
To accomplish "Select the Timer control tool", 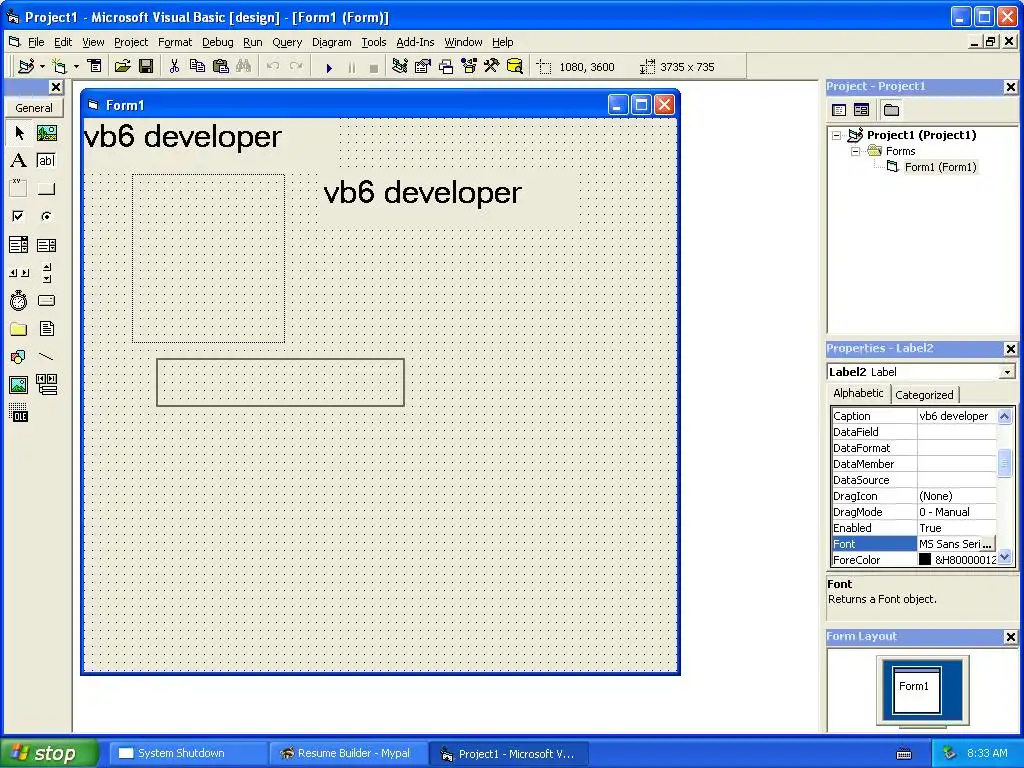I will pos(19,300).
